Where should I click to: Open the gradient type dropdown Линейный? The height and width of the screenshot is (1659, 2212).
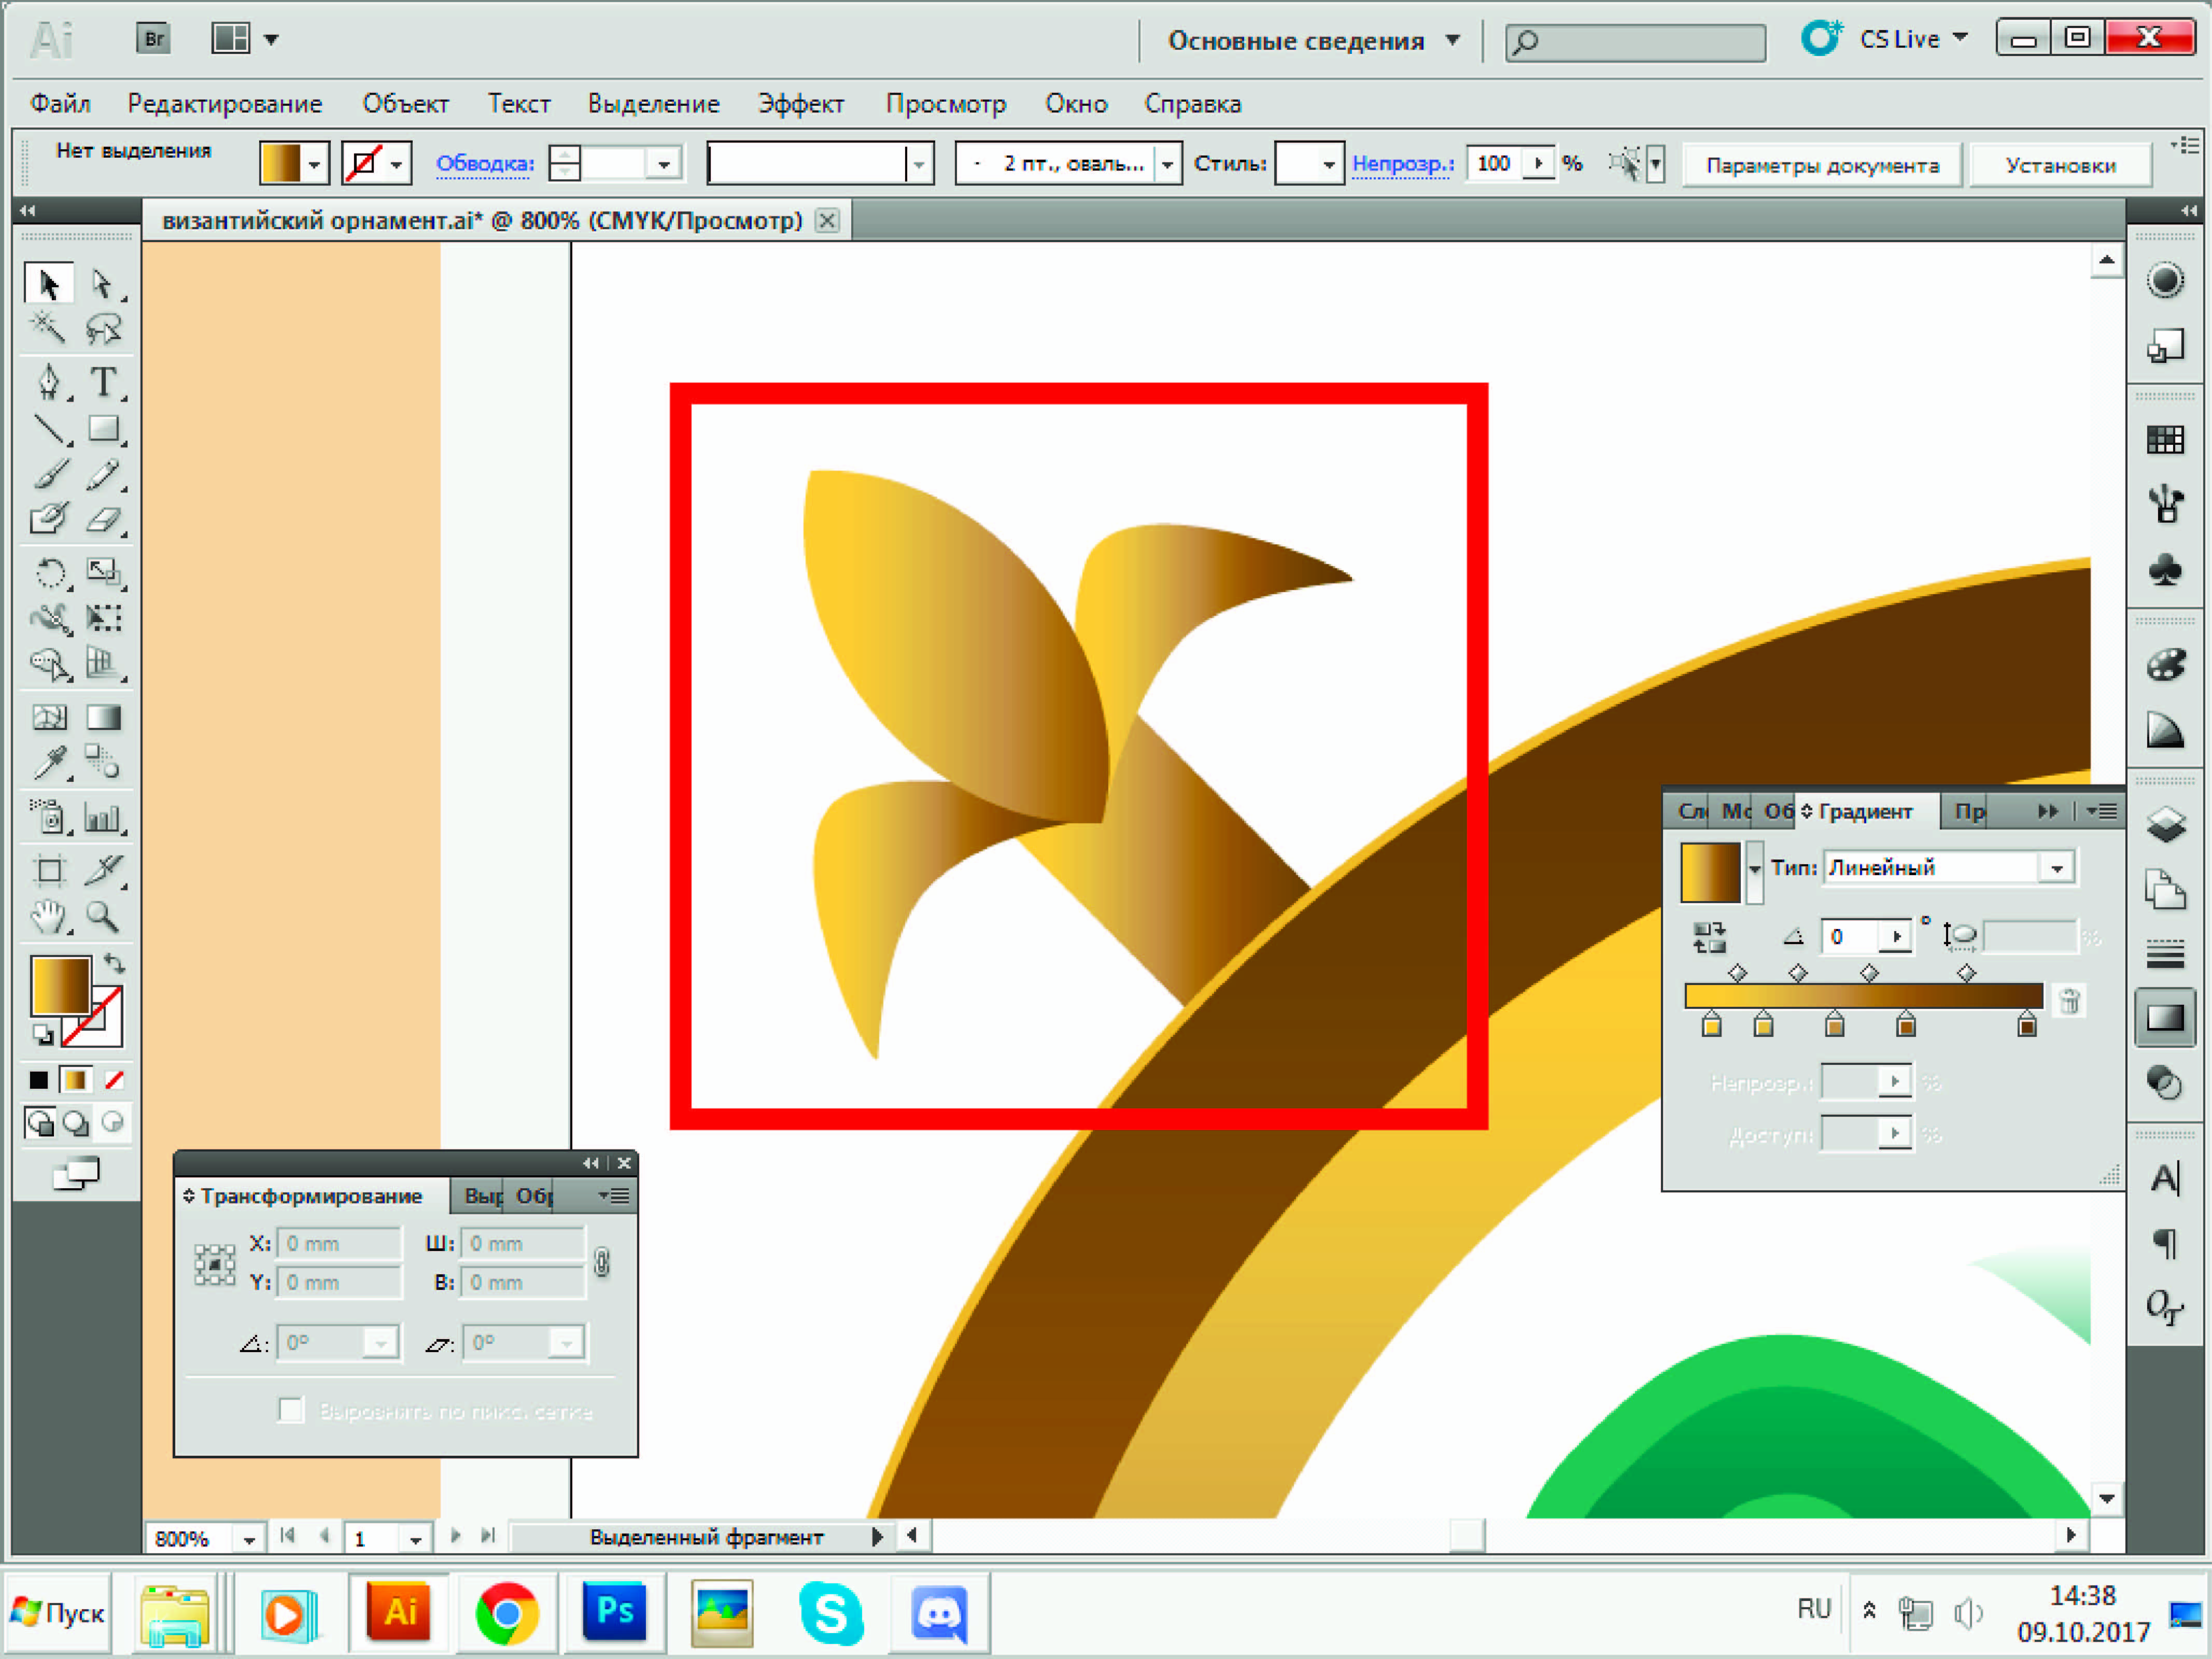[x=2056, y=868]
